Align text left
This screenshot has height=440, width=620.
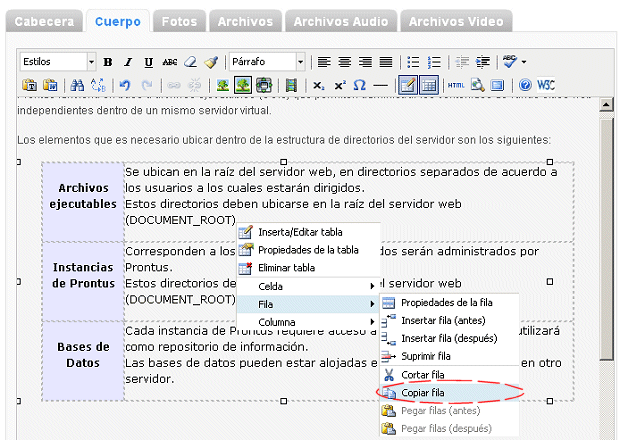click(324, 62)
